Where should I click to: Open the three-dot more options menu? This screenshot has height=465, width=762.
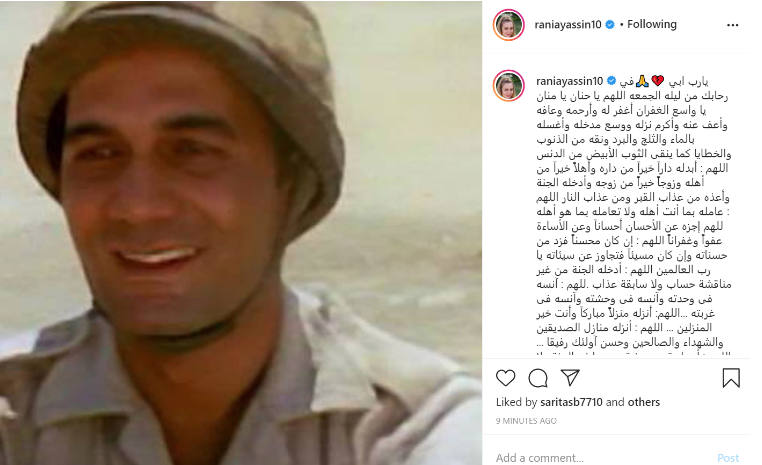coord(732,25)
